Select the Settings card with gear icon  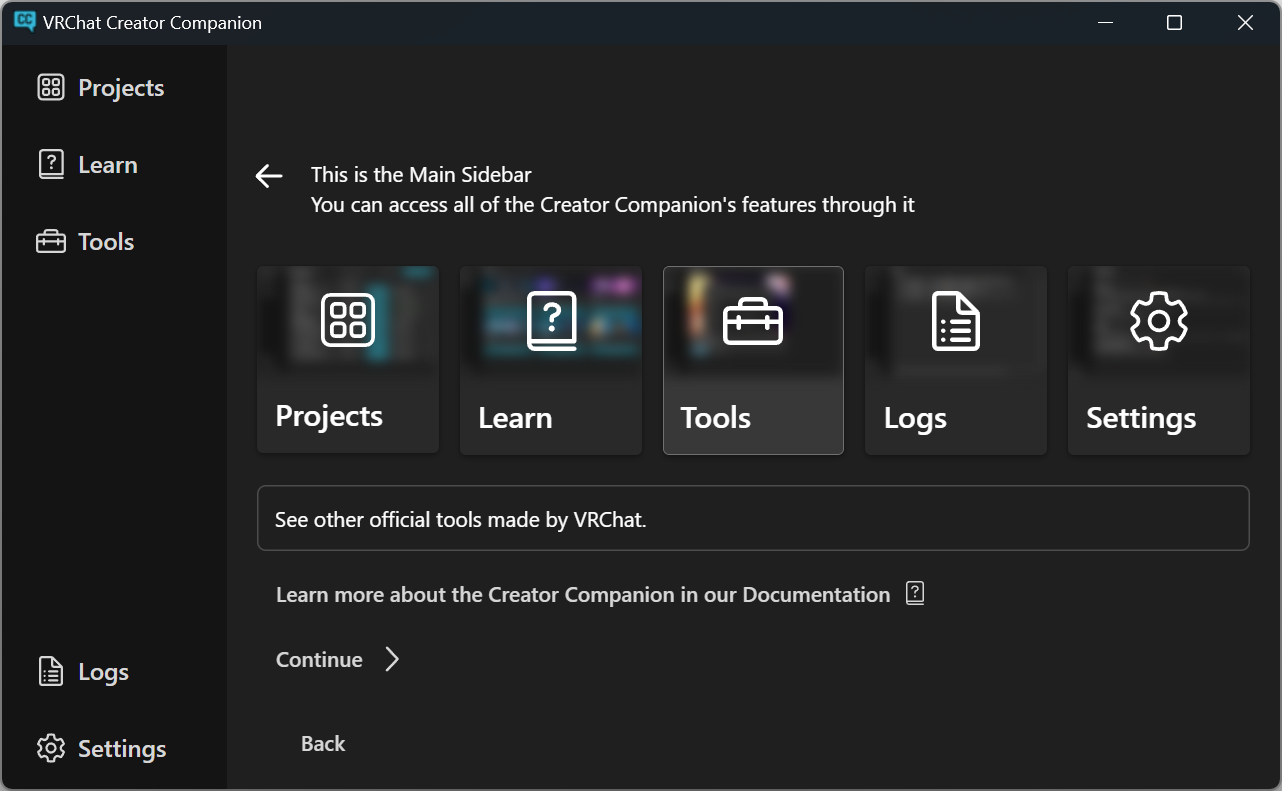(1159, 360)
